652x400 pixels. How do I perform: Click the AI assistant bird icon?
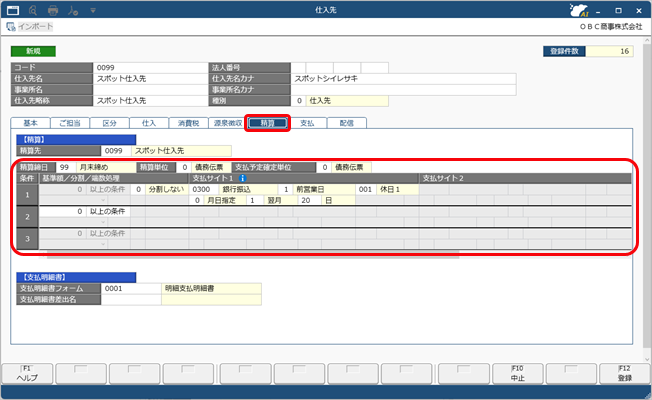click(x=579, y=10)
